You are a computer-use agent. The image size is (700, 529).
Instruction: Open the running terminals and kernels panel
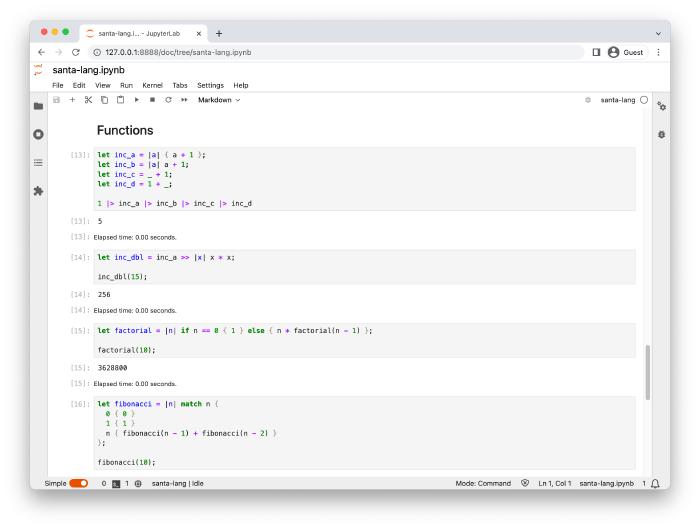39,134
